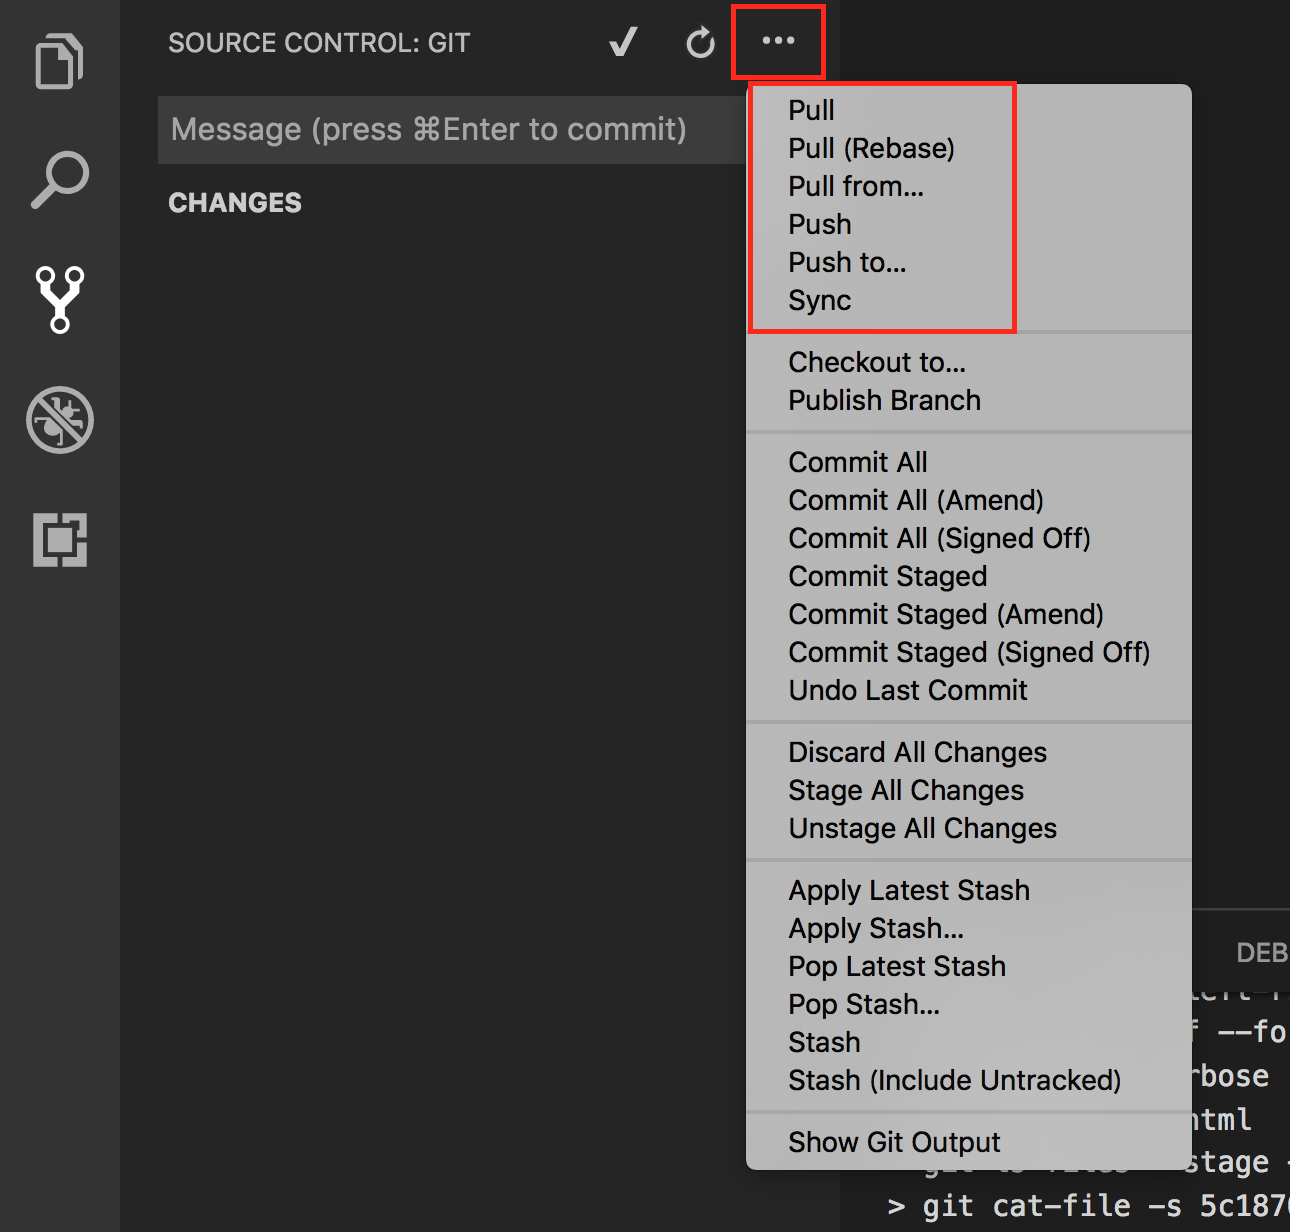The image size is (1290, 1232).
Task: Open the Extensions view icon
Action: tap(59, 540)
